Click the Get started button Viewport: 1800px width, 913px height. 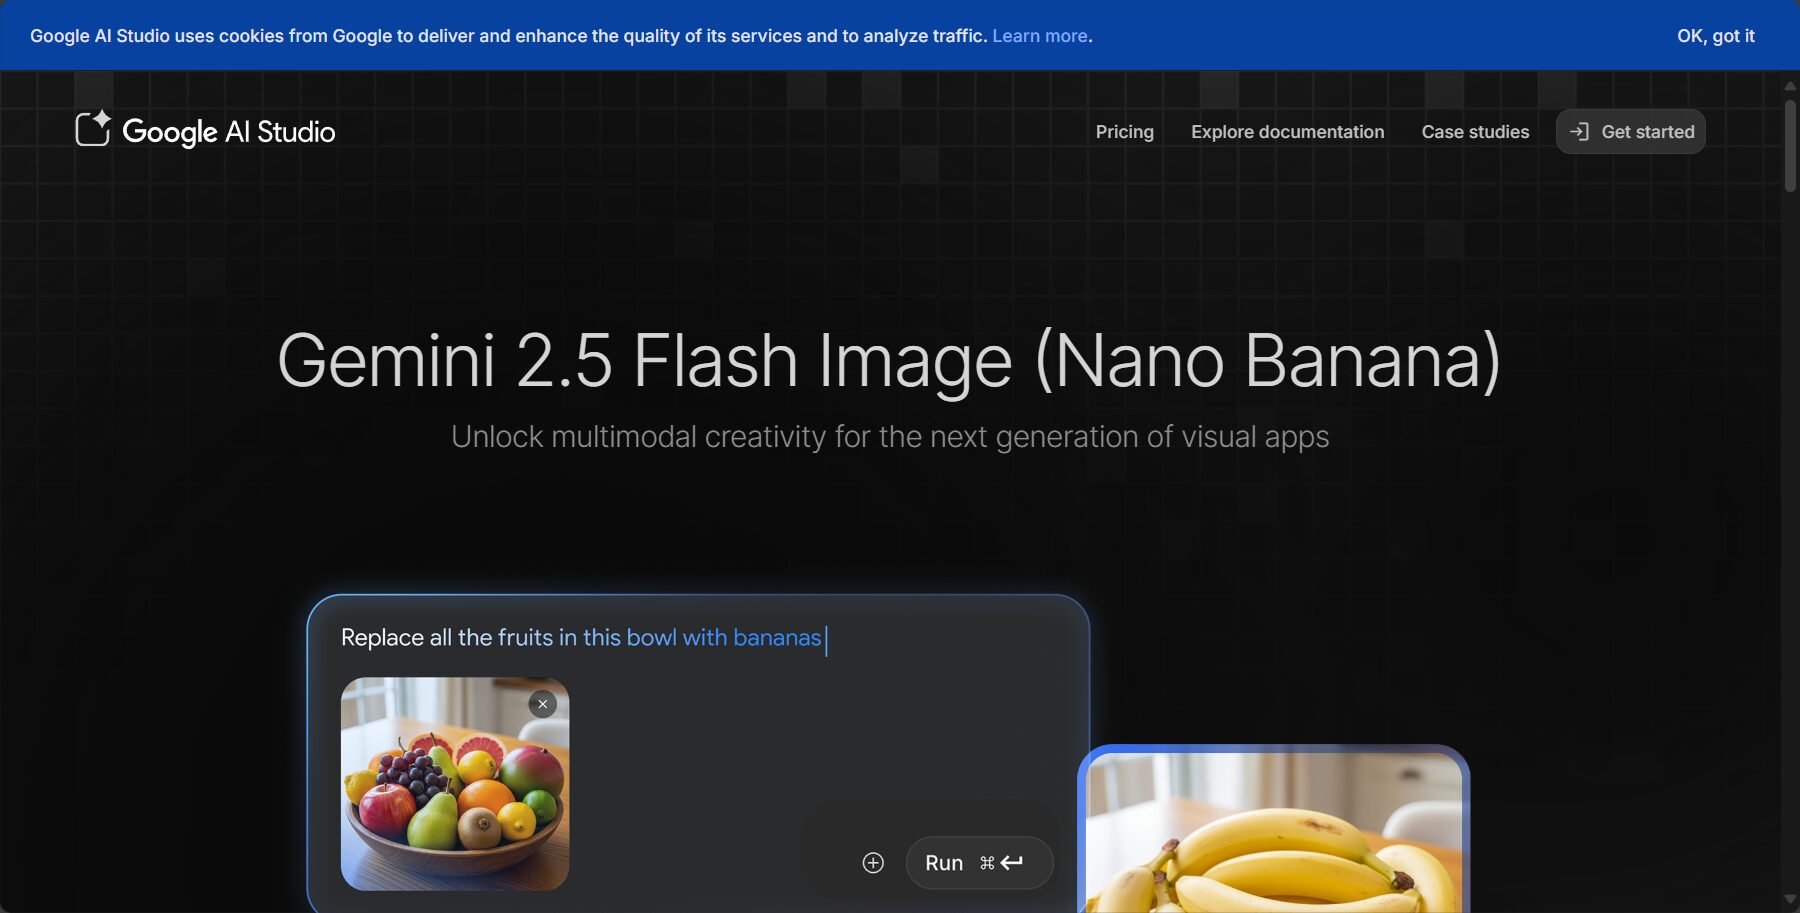click(1631, 131)
